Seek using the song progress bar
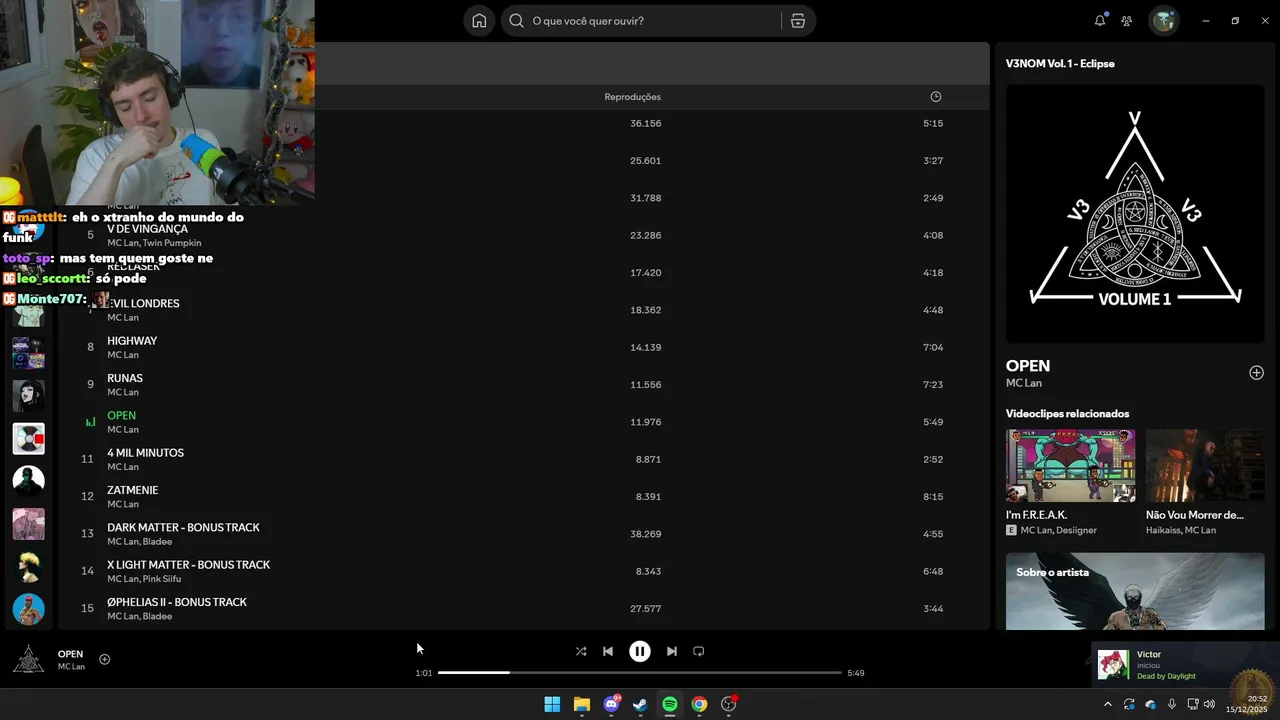Viewport: 1280px width, 720px height. click(x=640, y=673)
